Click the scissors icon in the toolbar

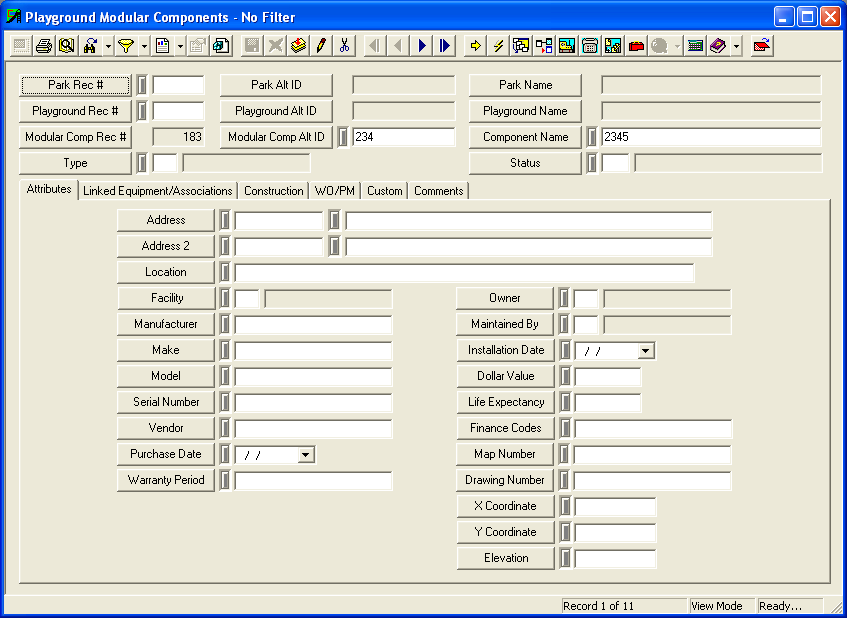coord(344,46)
